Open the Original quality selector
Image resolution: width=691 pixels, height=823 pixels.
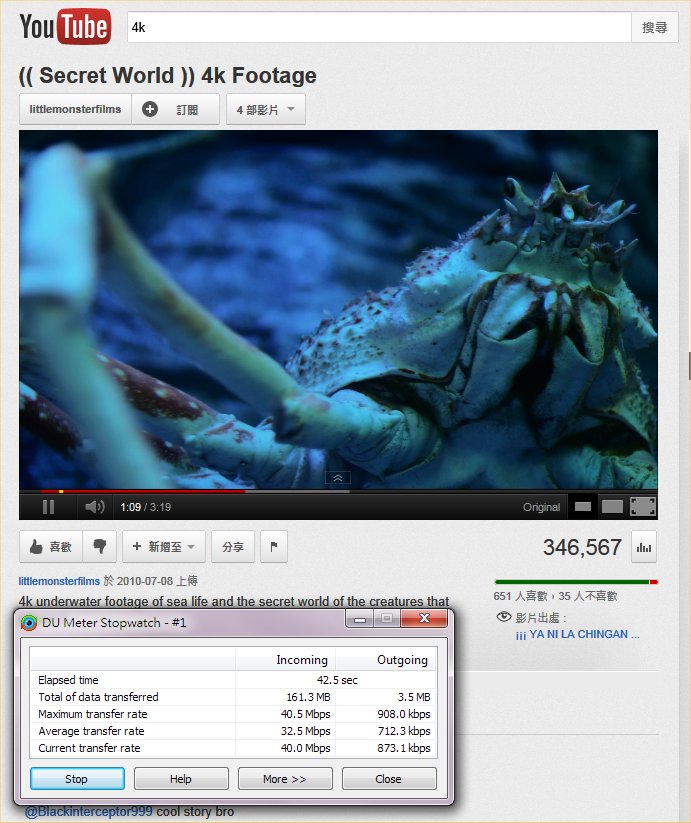point(541,507)
